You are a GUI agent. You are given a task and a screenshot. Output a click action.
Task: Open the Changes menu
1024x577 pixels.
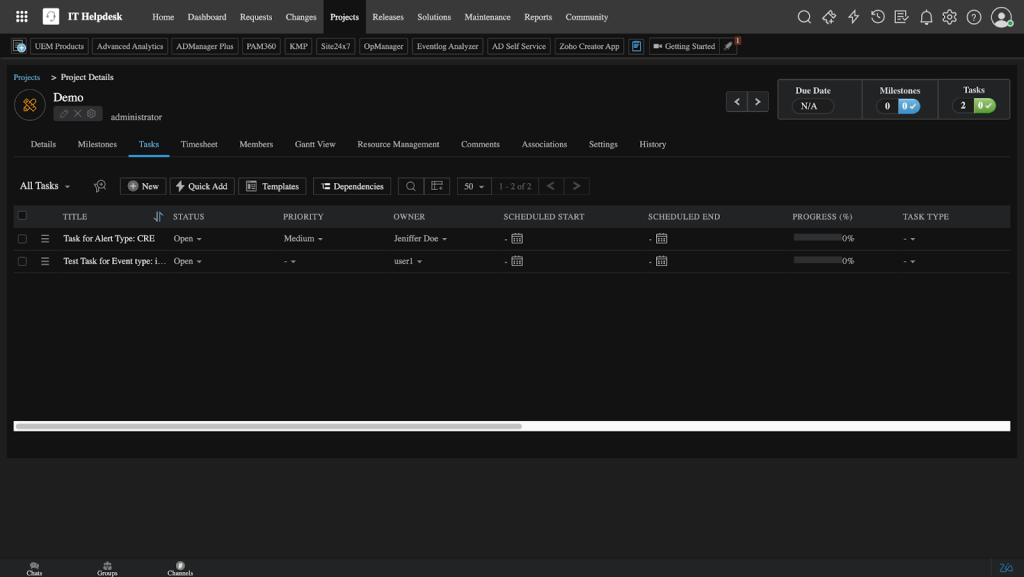coord(300,17)
